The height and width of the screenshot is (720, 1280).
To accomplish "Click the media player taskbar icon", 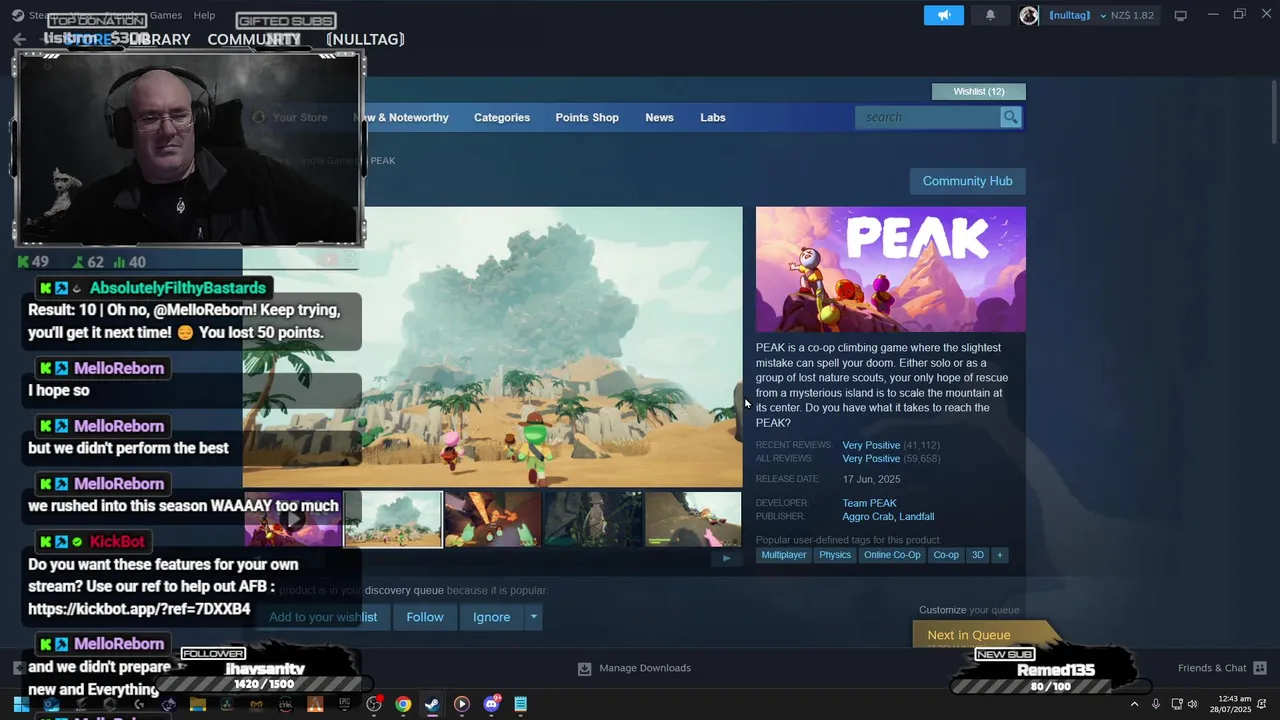I will click(461, 704).
